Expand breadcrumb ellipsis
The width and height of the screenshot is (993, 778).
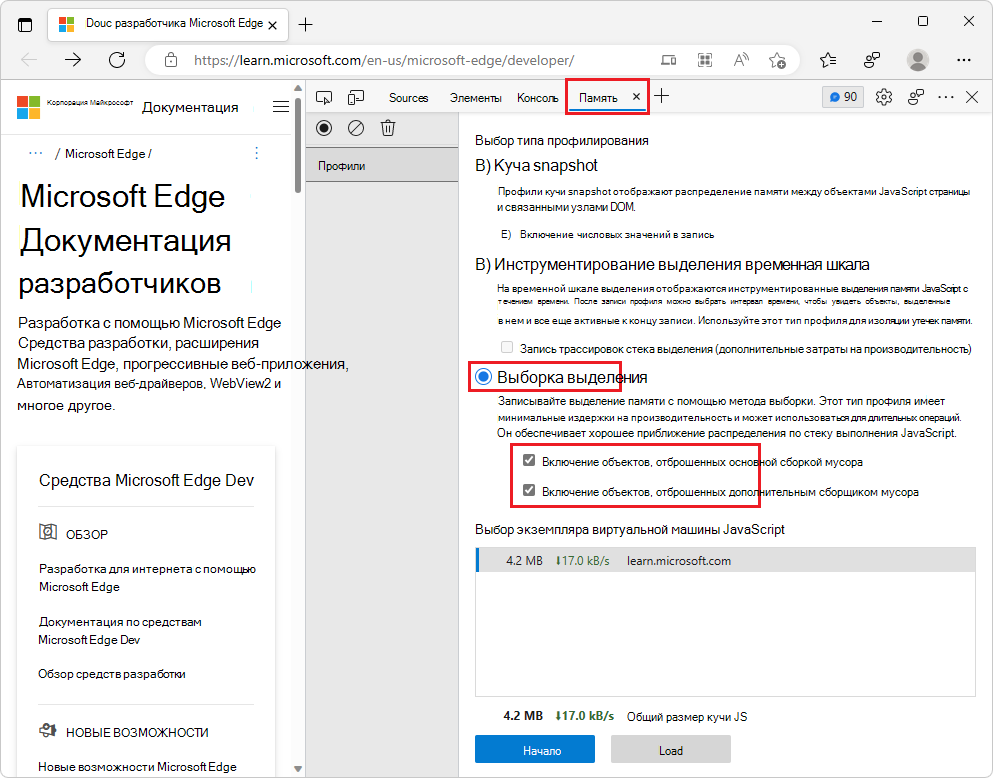click(35, 153)
